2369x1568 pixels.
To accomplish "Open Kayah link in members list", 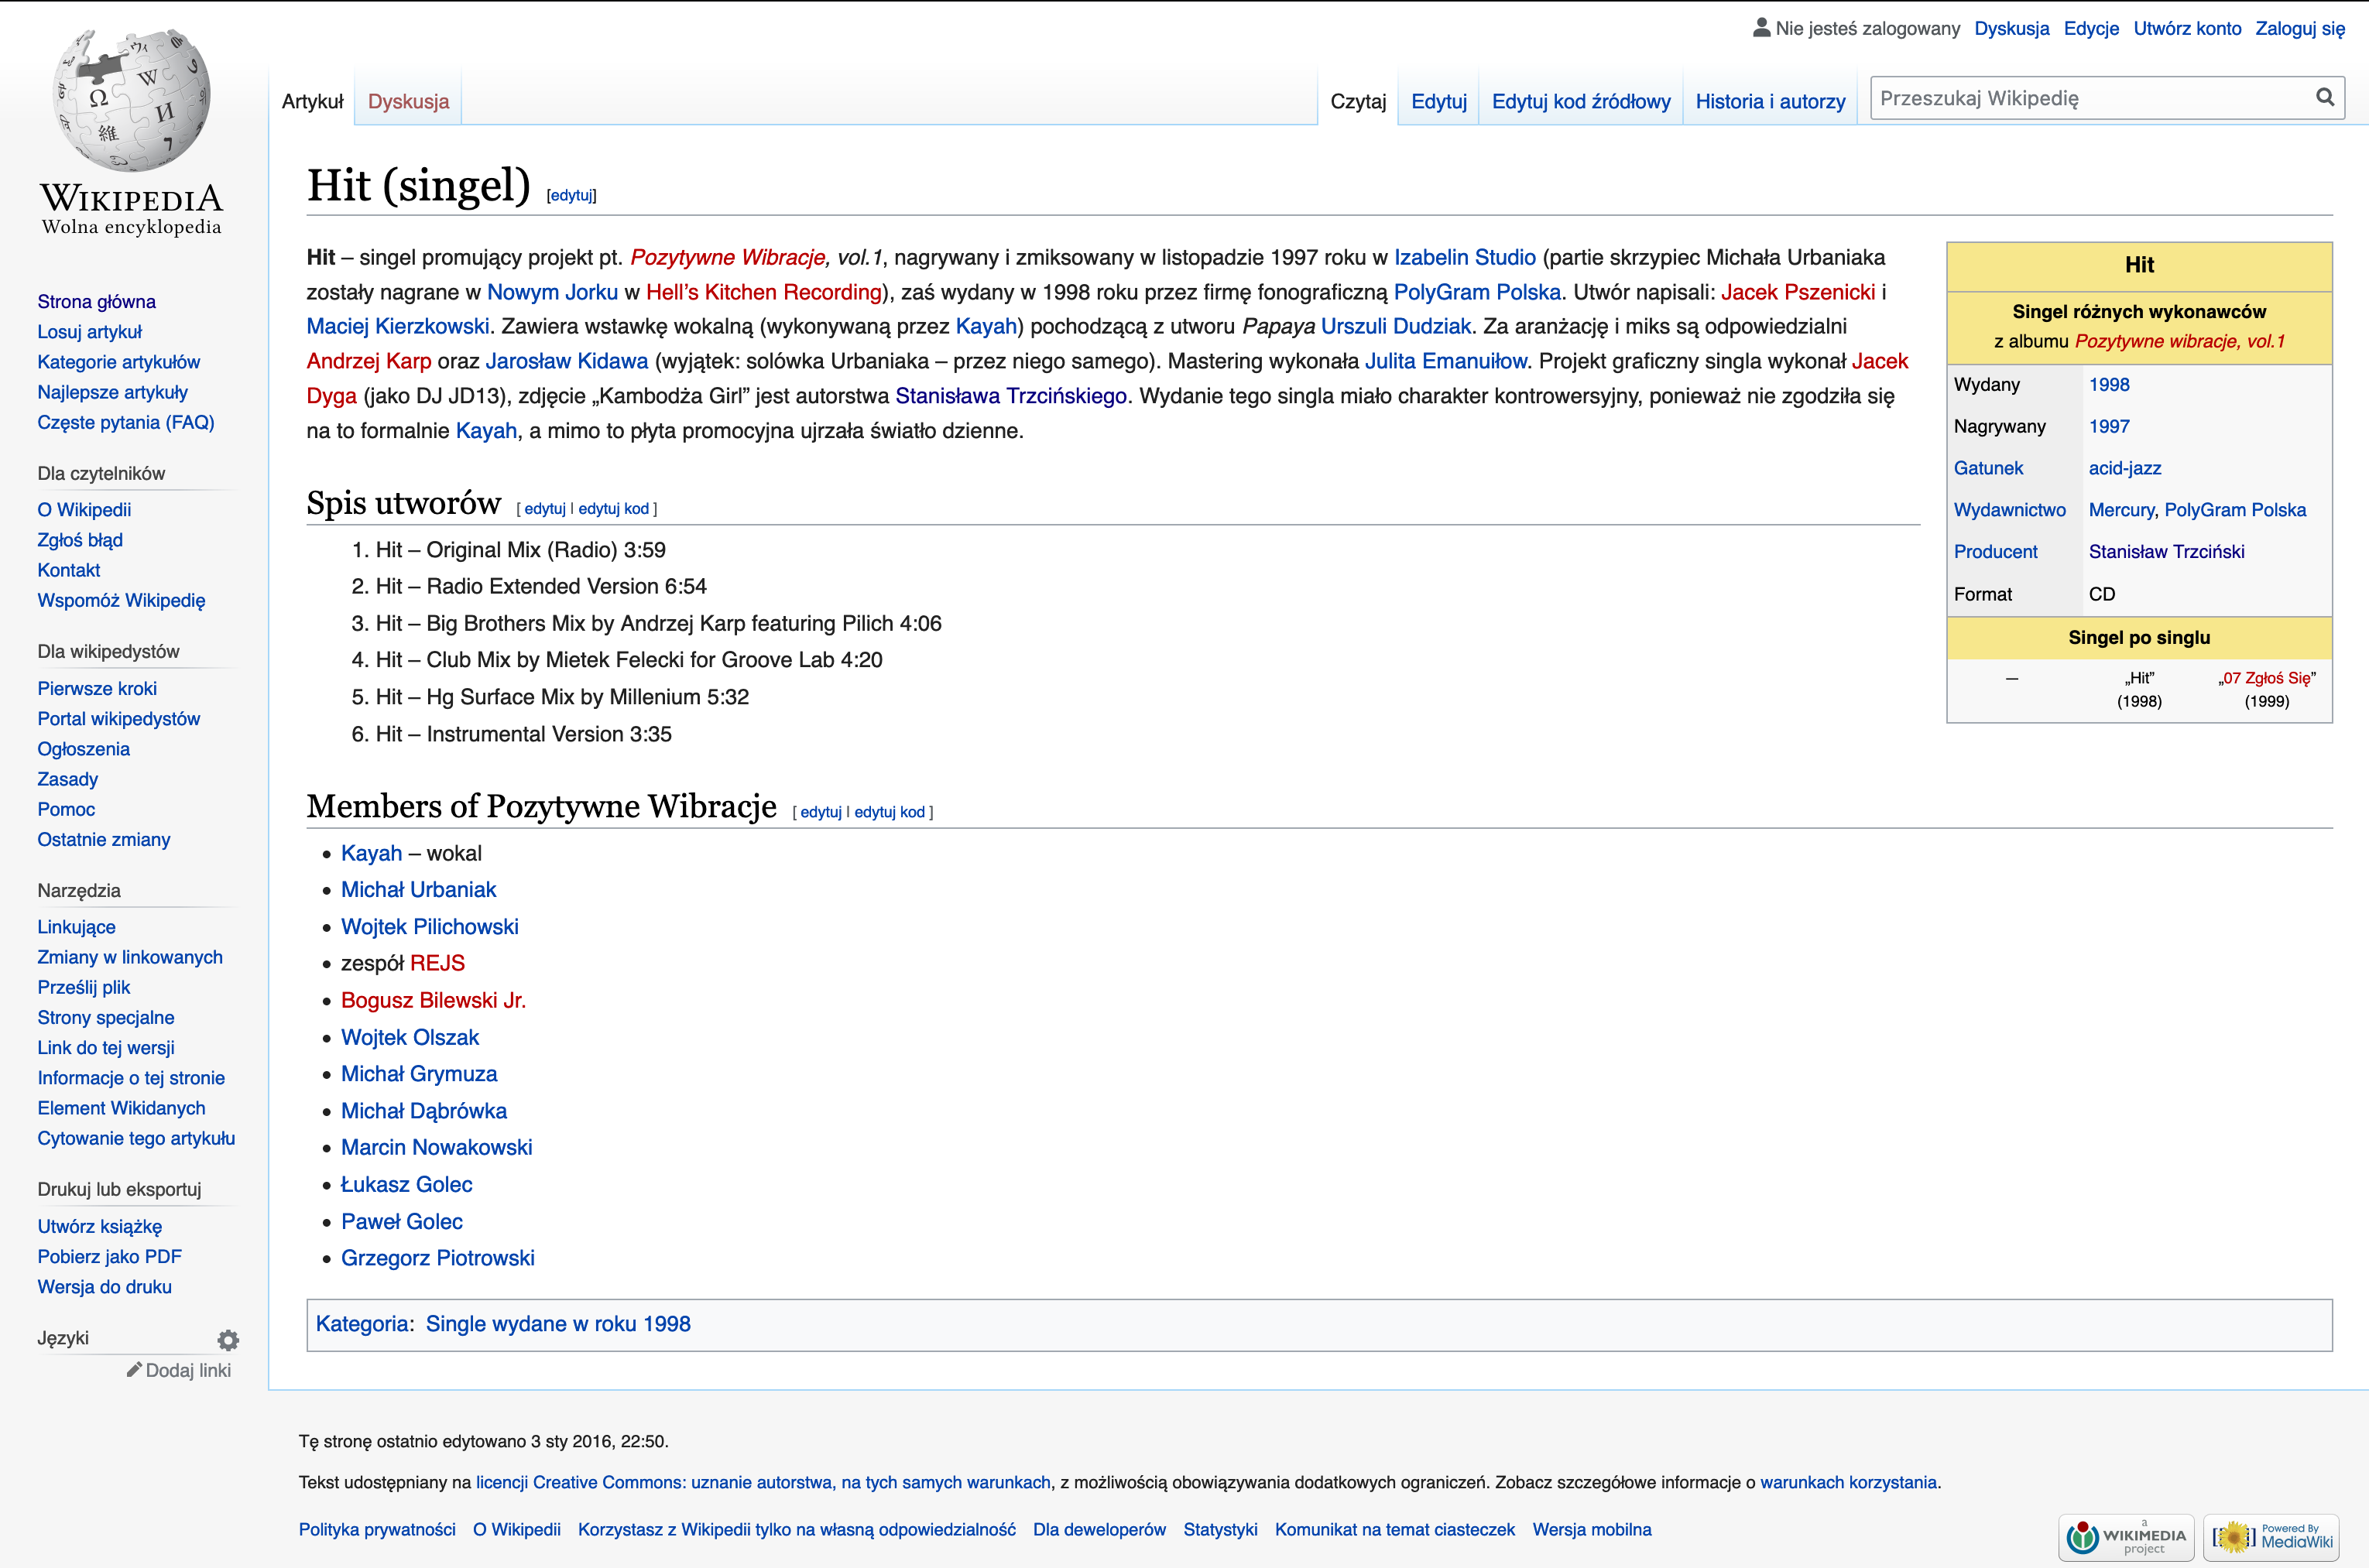I will pyautogui.click(x=371, y=853).
